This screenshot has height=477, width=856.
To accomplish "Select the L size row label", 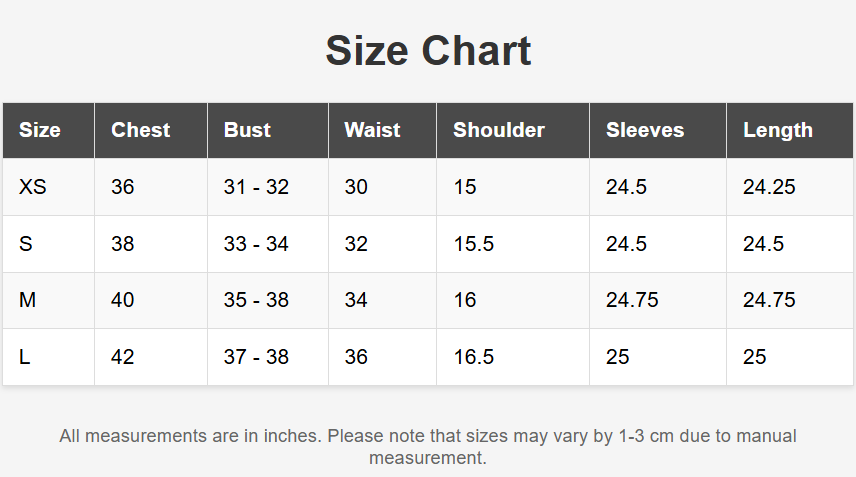I will 25,357.
